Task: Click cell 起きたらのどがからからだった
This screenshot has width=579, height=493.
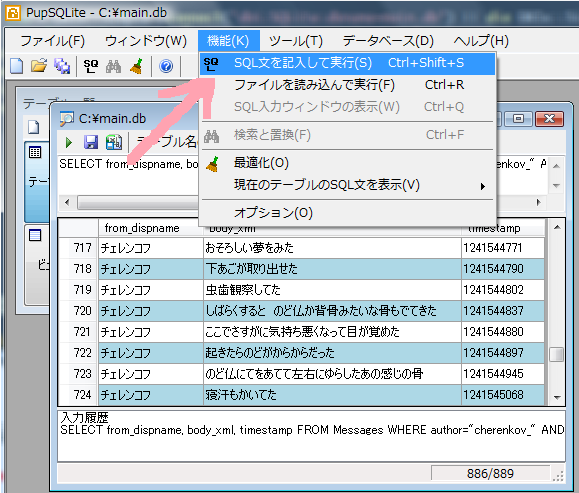Action: coord(332,353)
